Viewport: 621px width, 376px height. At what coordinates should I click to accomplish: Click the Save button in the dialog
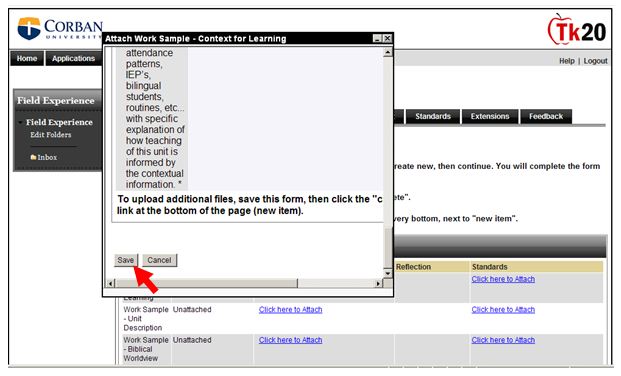[126, 260]
